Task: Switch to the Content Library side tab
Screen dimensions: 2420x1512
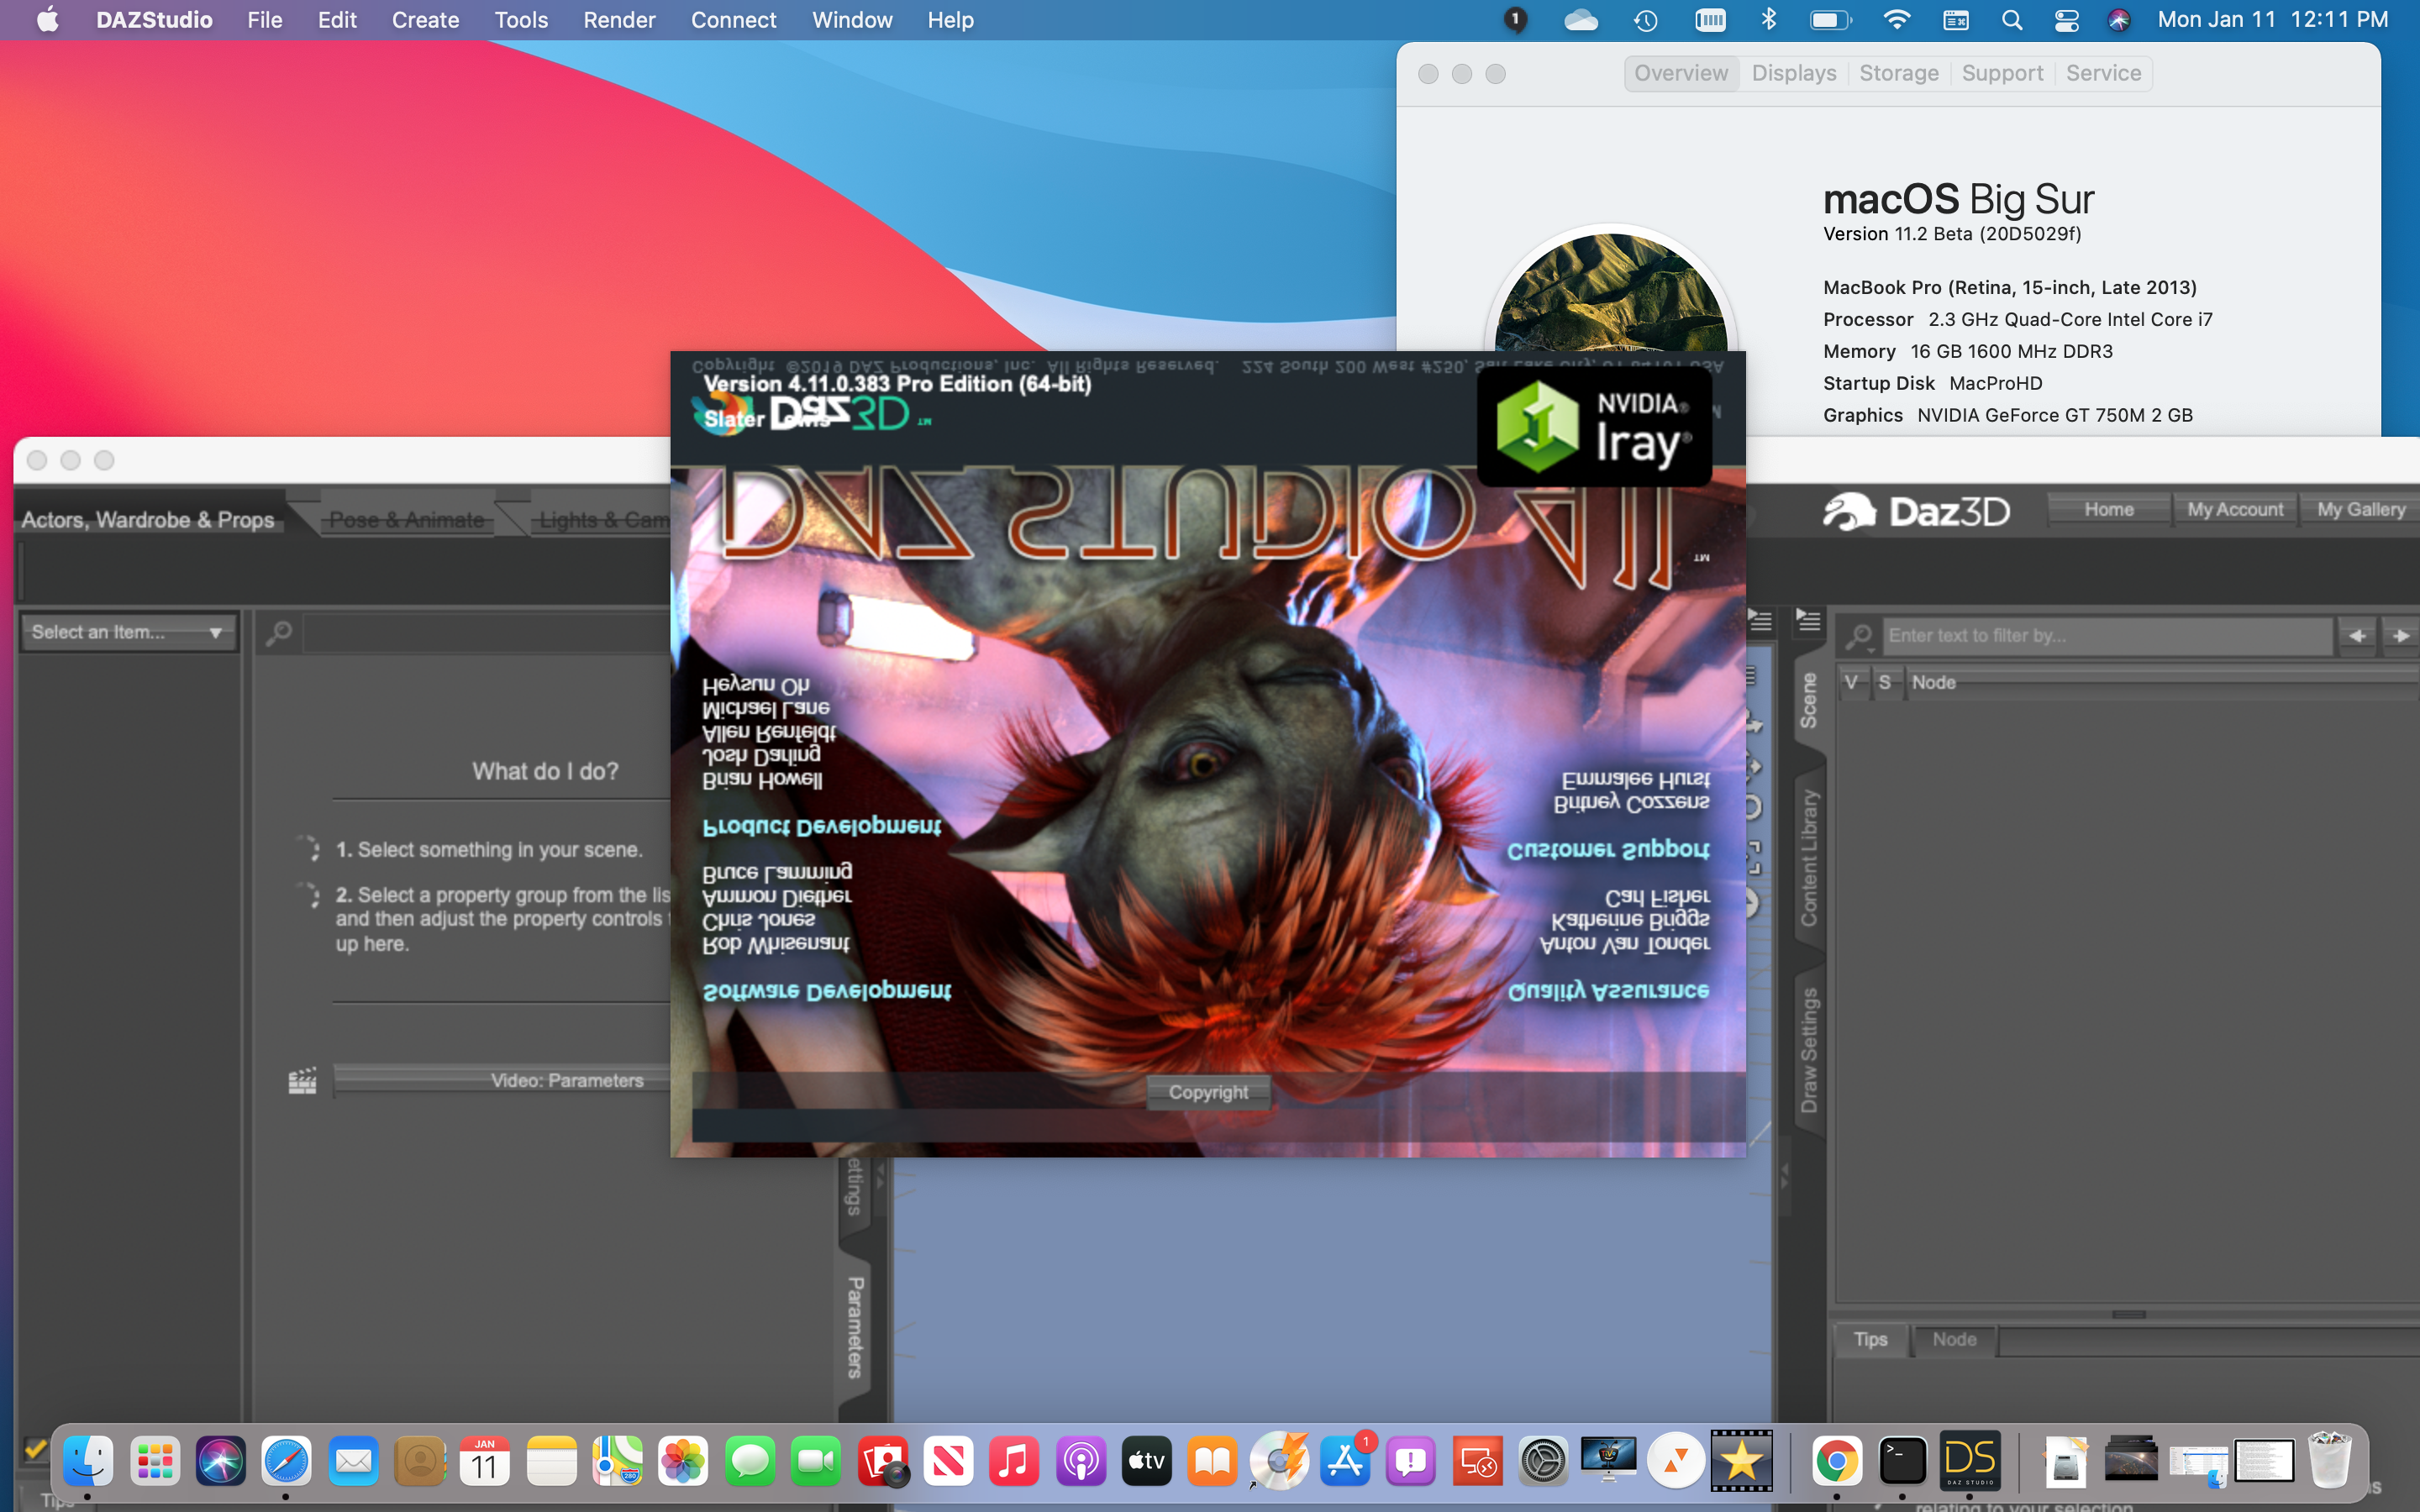Action: coord(1809,858)
